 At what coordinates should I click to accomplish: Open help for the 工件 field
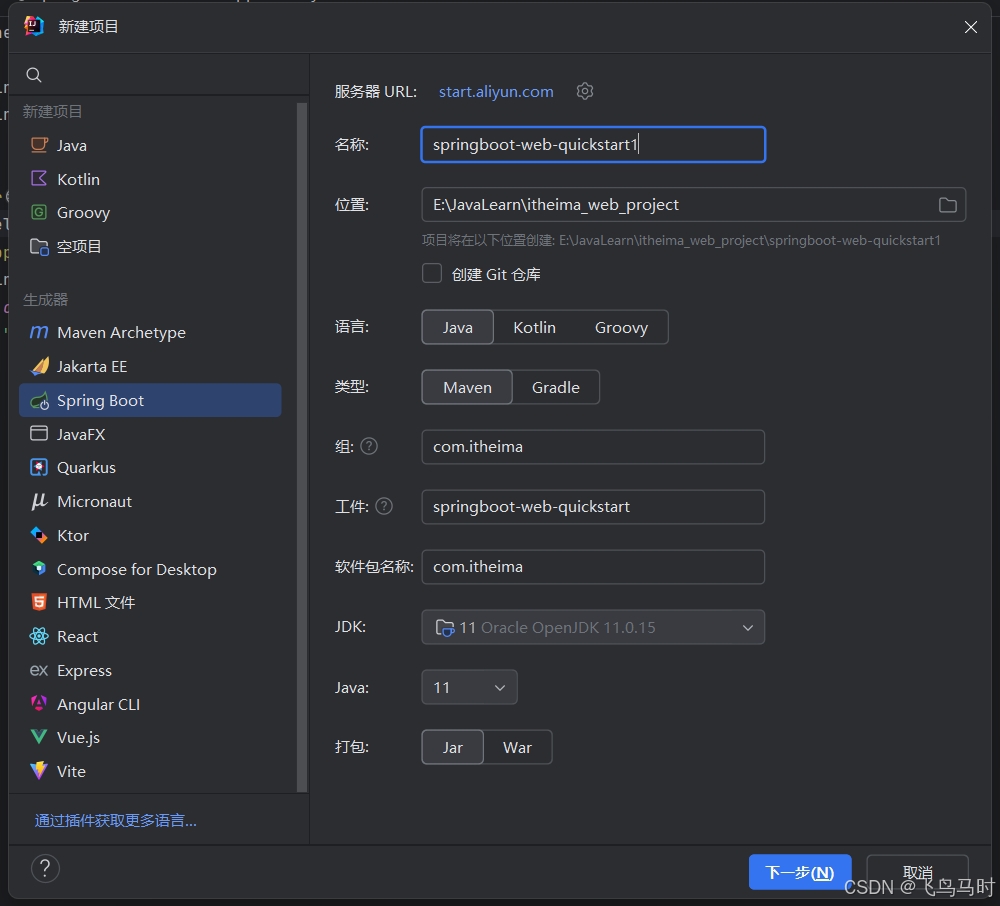(384, 506)
